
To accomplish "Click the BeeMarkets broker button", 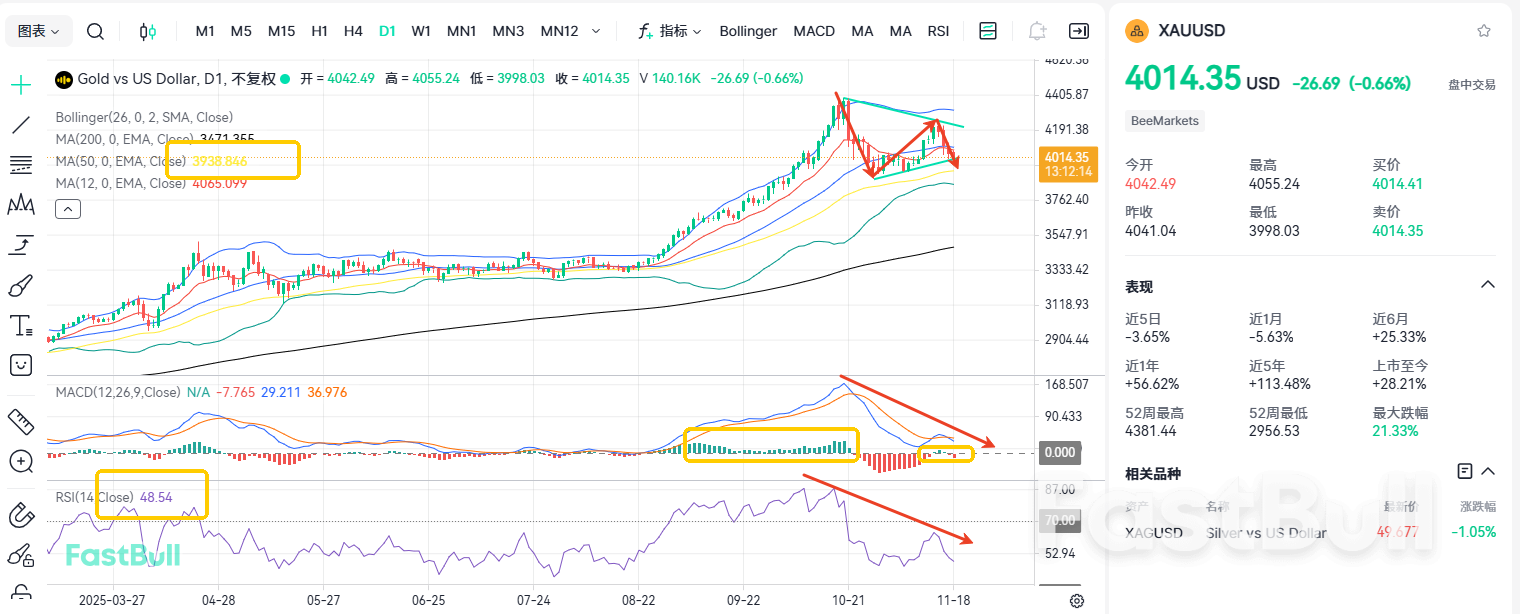I will click(x=1164, y=119).
